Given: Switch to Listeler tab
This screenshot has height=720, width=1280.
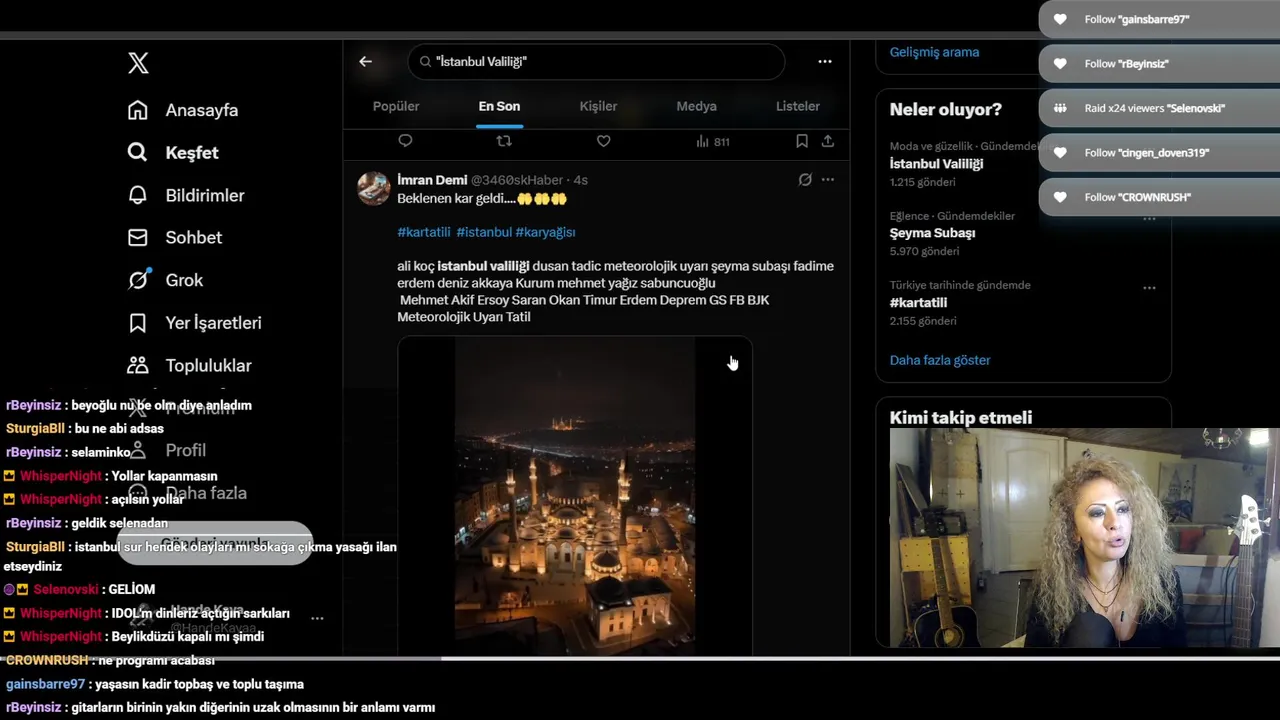Looking at the screenshot, I should (798, 106).
